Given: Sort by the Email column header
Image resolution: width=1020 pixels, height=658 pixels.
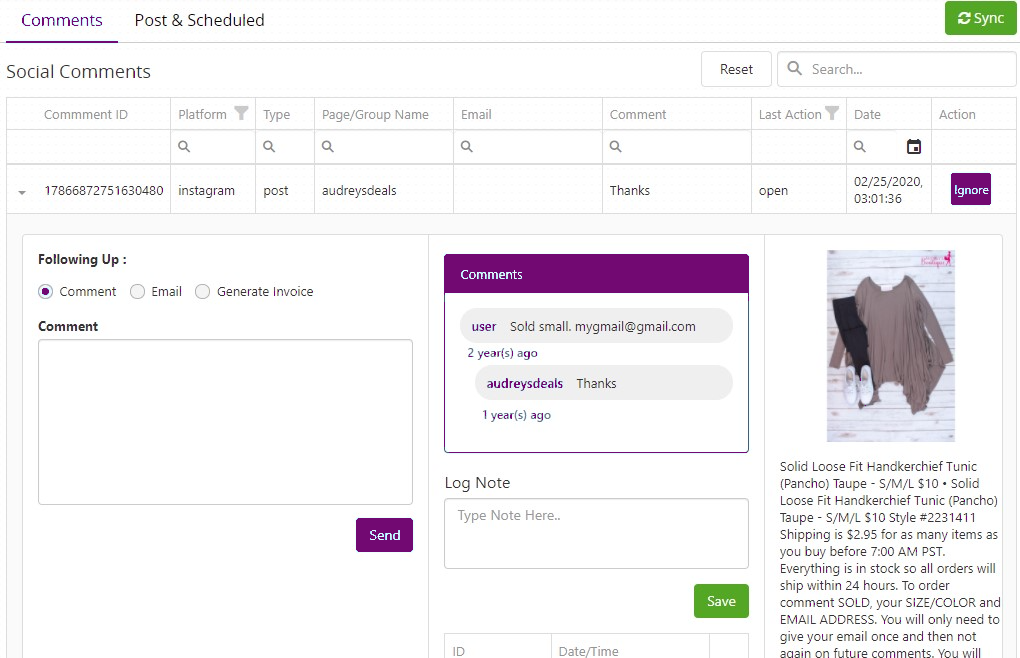Looking at the screenshot, I should pos(476,114).
